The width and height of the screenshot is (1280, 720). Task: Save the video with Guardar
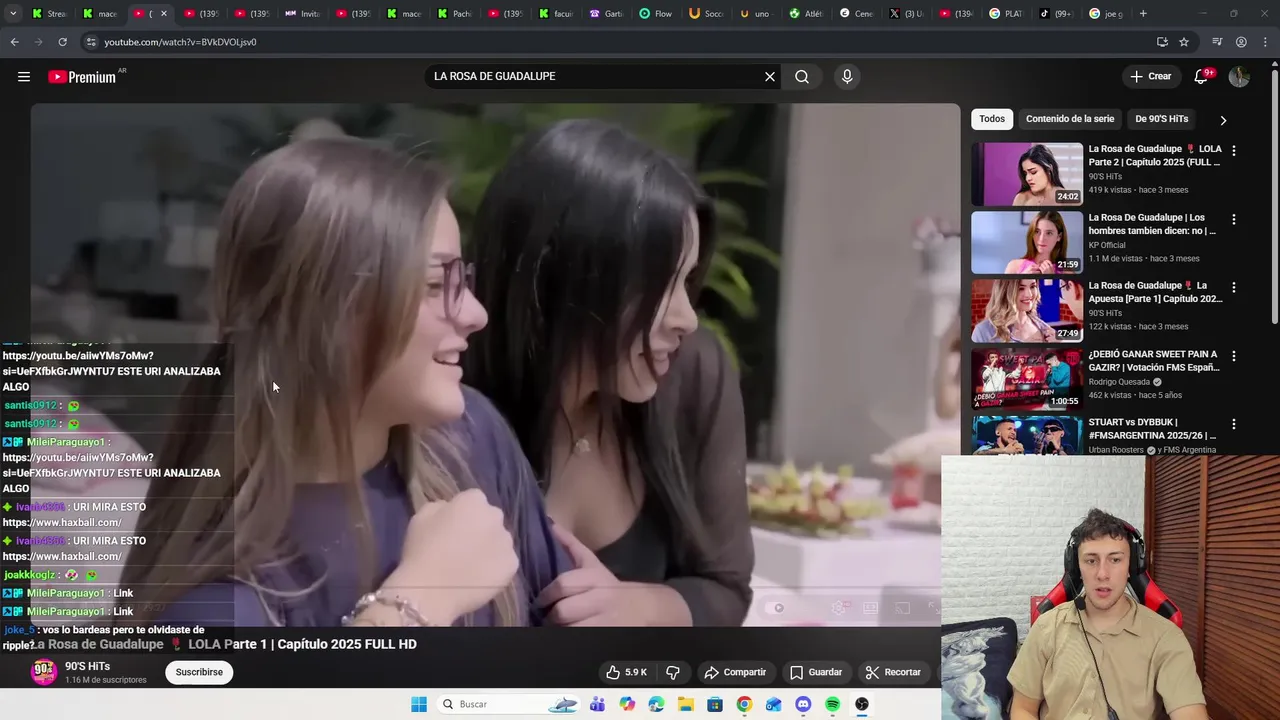[816, 672]
